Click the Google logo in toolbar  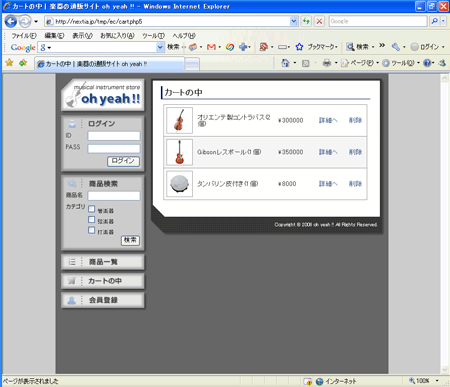(x=23, y=47)
